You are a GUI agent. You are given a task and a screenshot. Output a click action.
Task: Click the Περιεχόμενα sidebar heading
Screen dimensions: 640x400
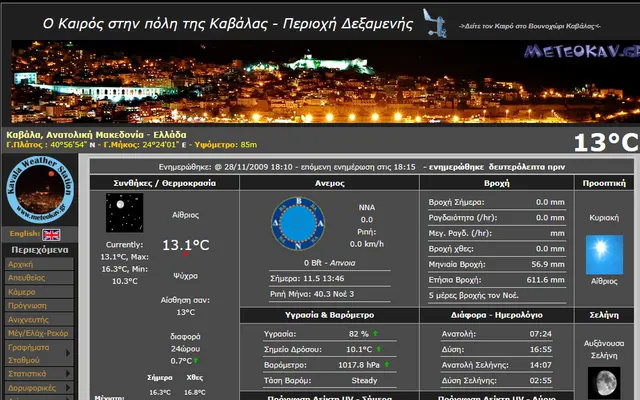pyautogui.click(x=40, y=250)
